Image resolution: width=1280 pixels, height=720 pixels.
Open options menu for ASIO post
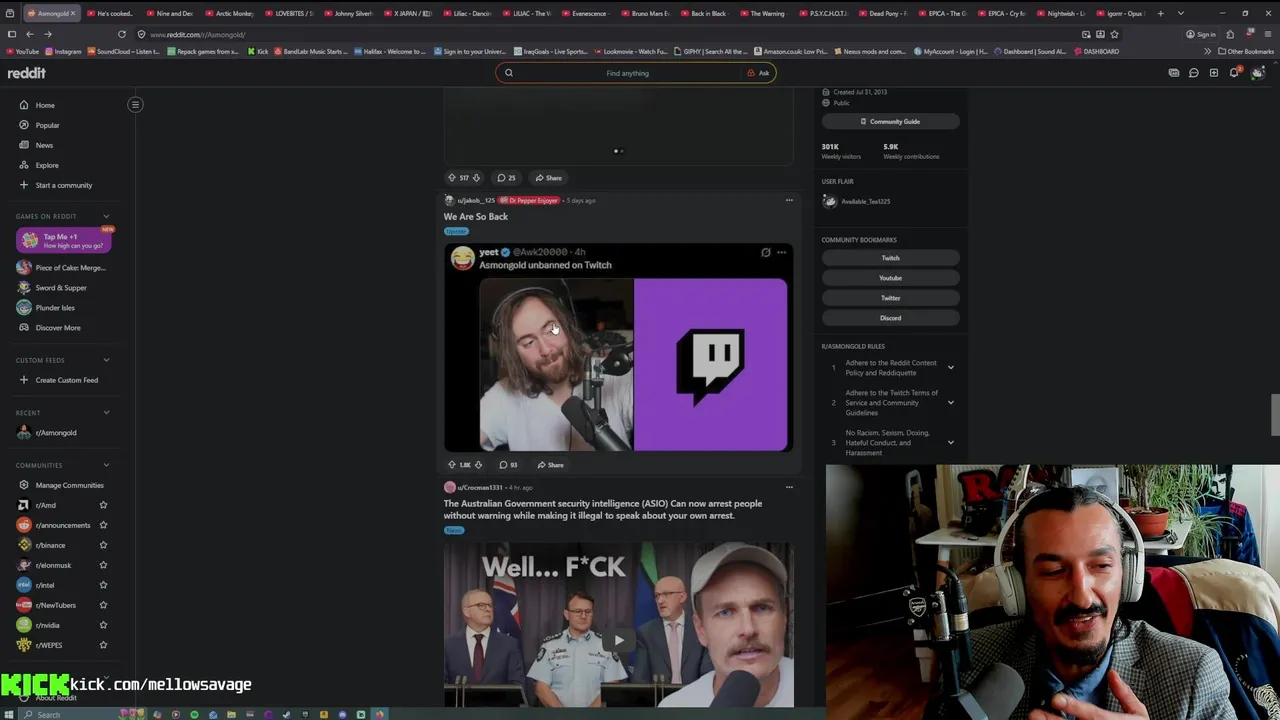[x=789, y=487]
